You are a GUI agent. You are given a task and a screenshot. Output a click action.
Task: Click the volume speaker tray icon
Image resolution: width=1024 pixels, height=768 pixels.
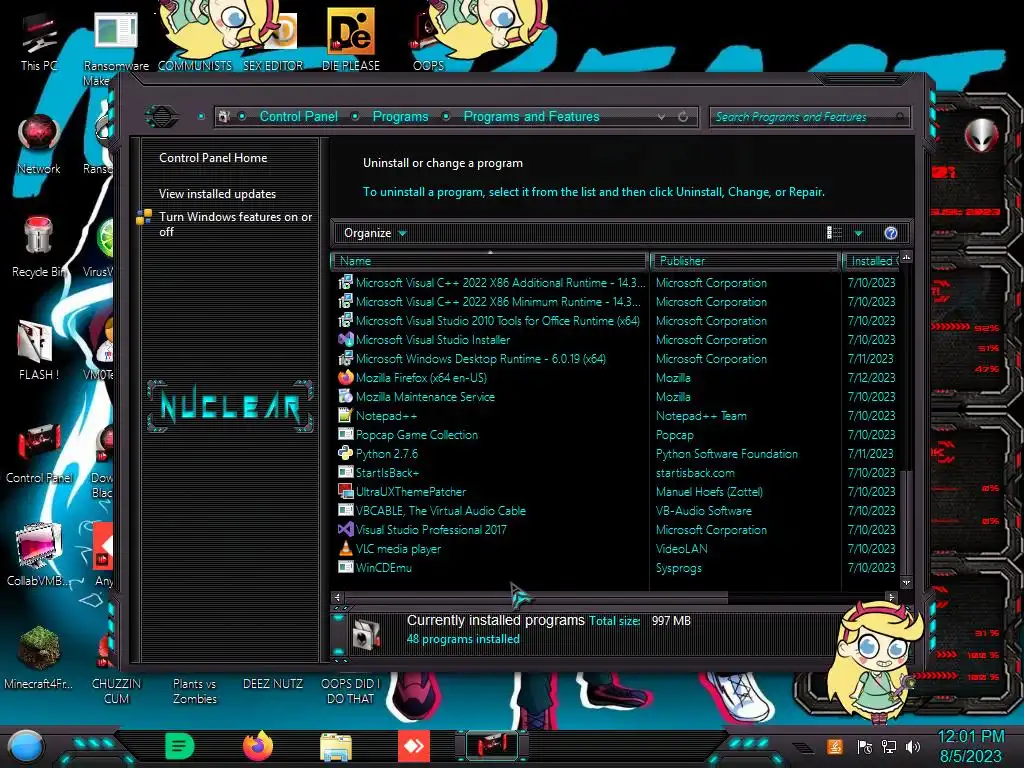913,747
